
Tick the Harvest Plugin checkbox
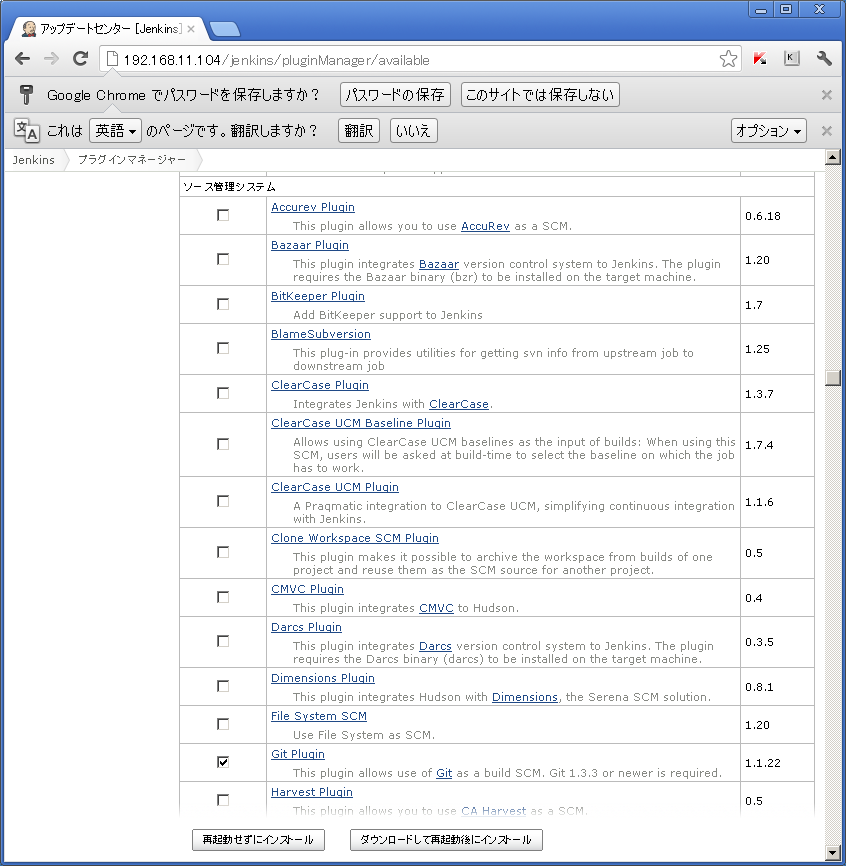coord(223,800)
